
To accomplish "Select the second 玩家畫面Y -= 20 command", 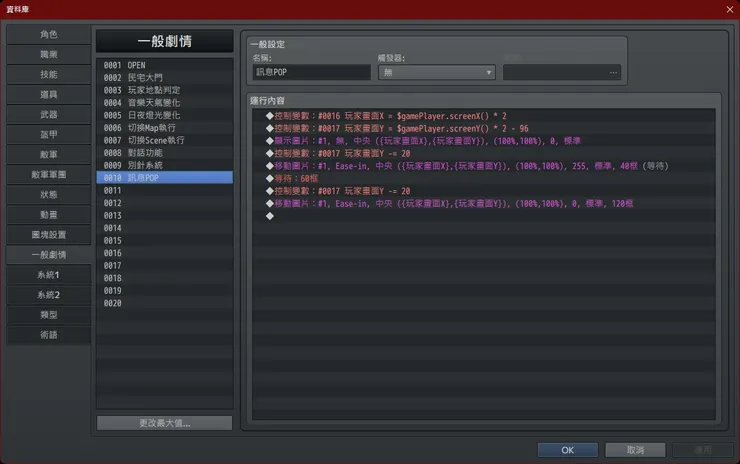I will (x=484, y=191).
